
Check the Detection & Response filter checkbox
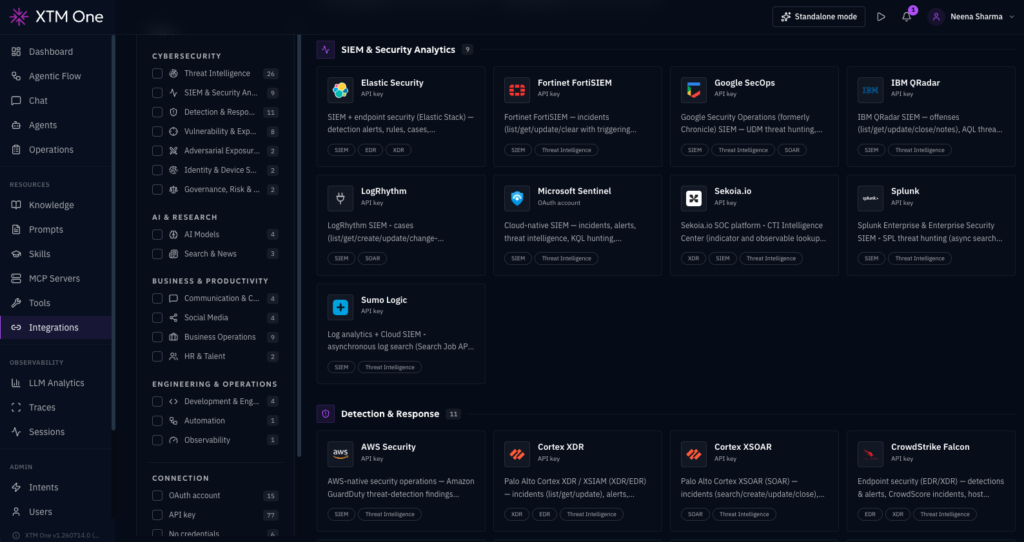(157, 112)
